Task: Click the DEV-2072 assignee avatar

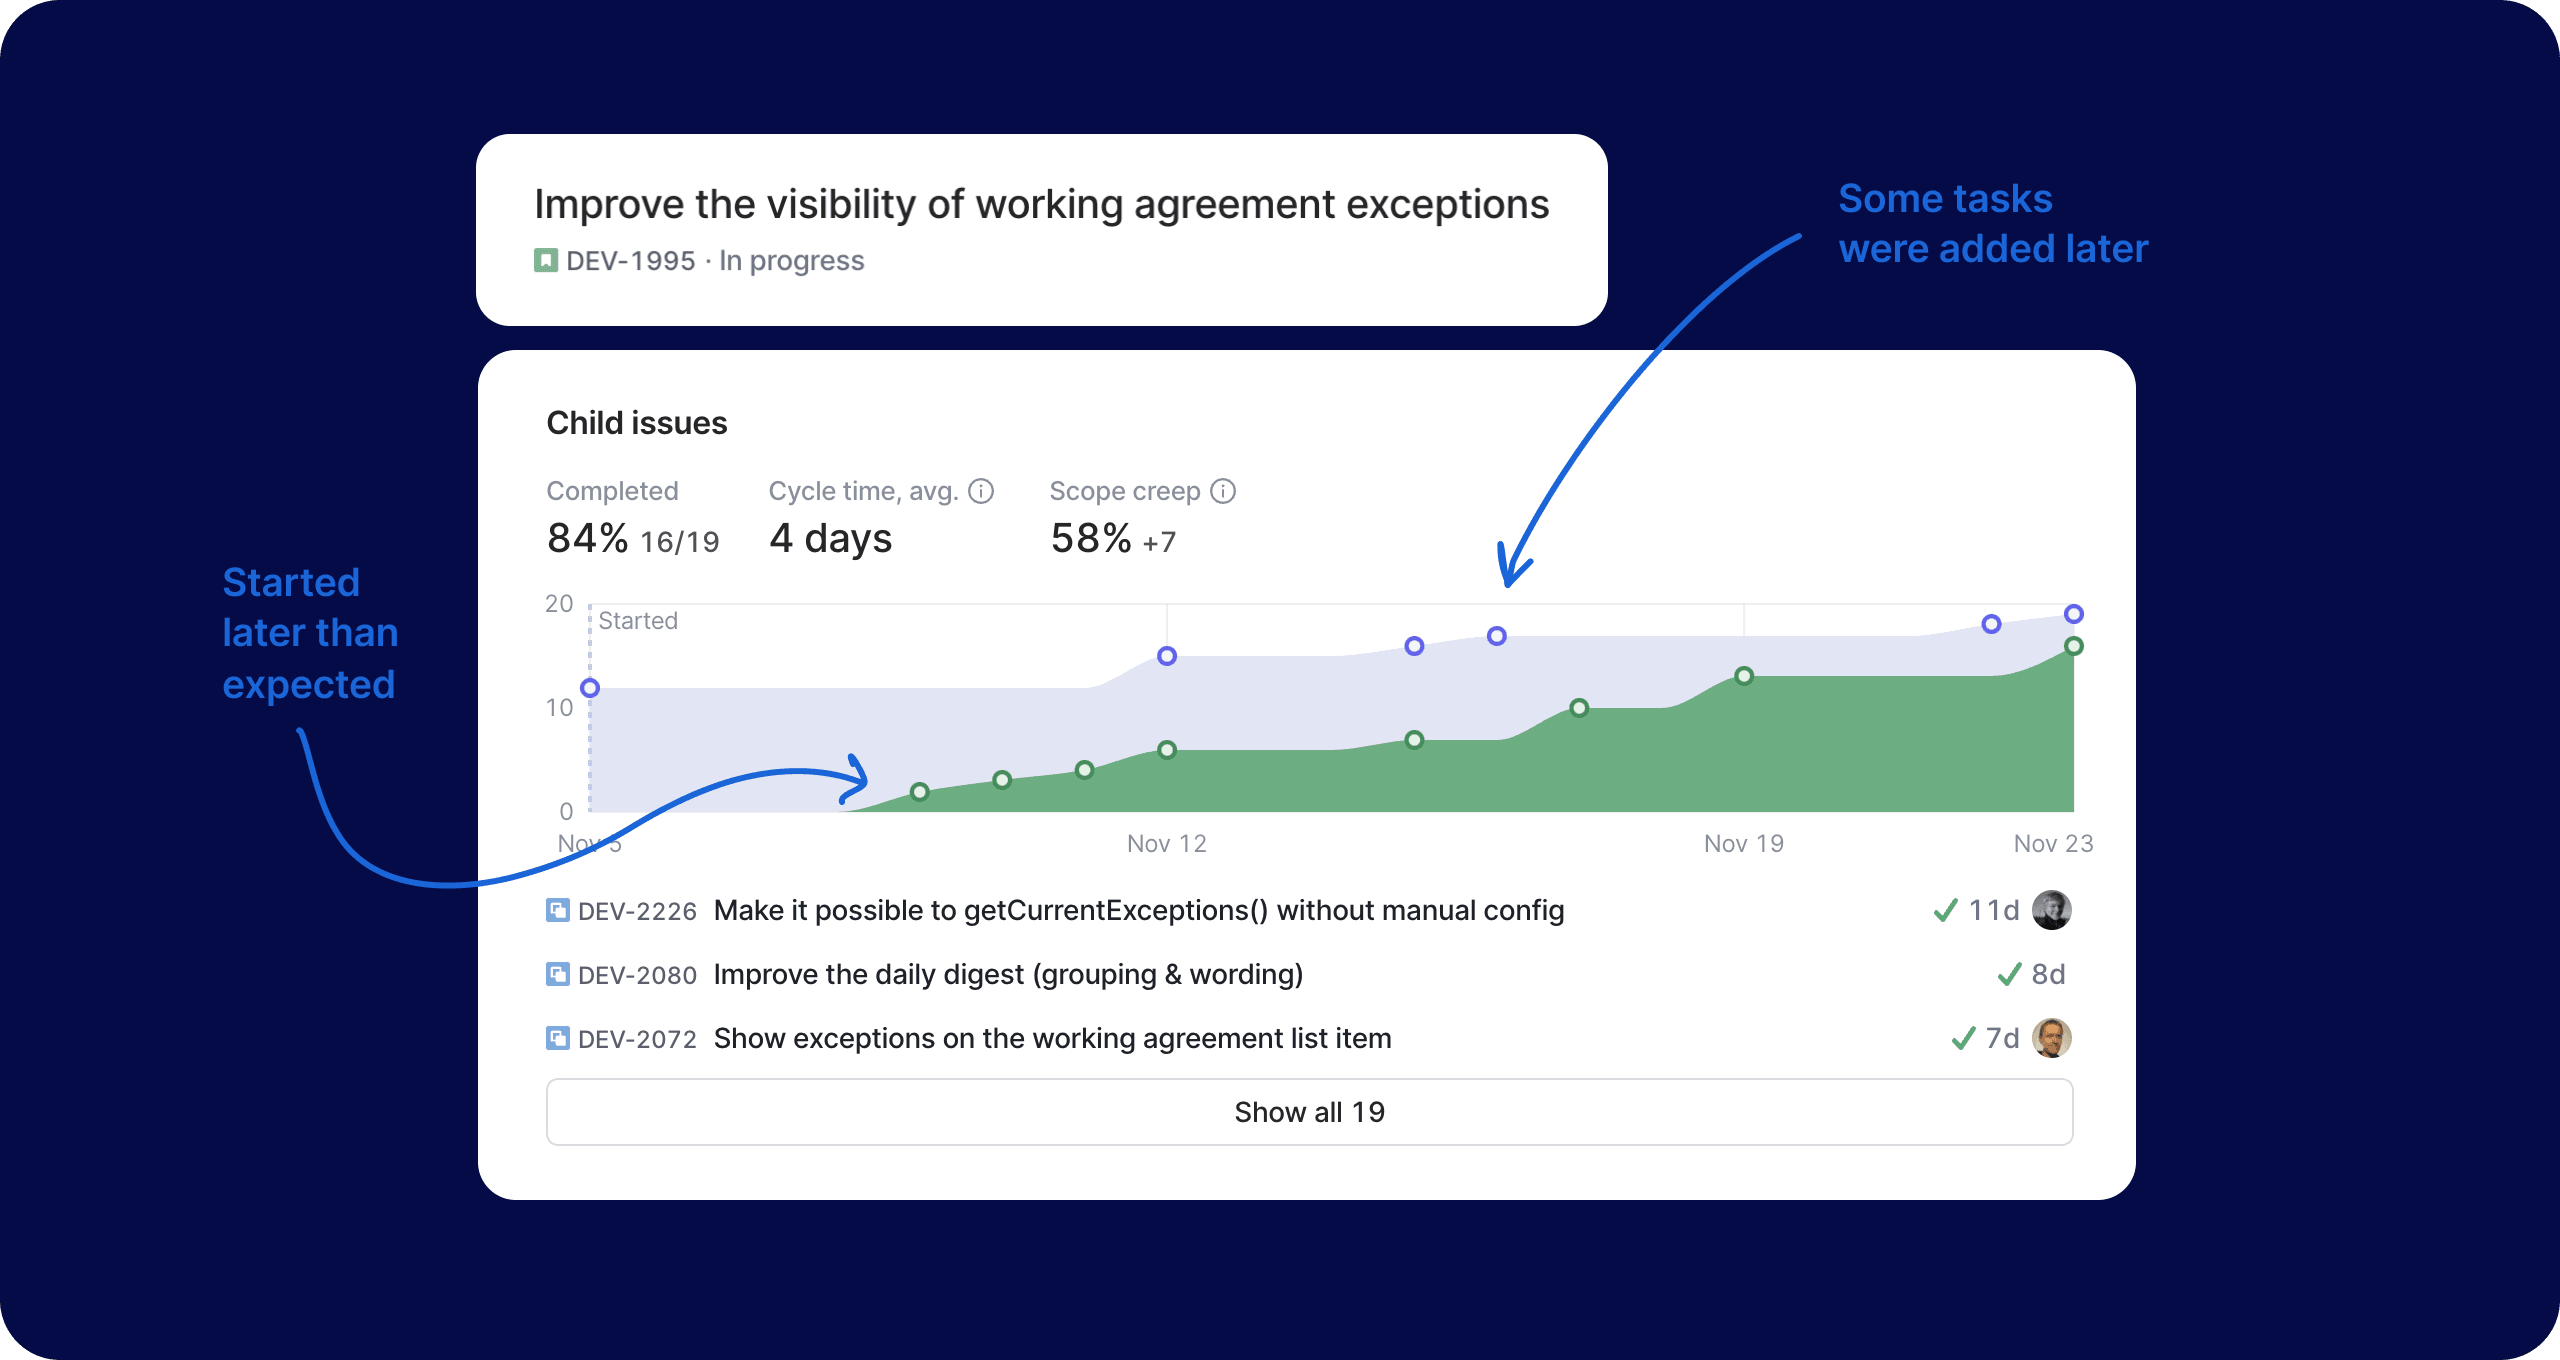Action: pyautogui.click(x=2051, y=1038)
